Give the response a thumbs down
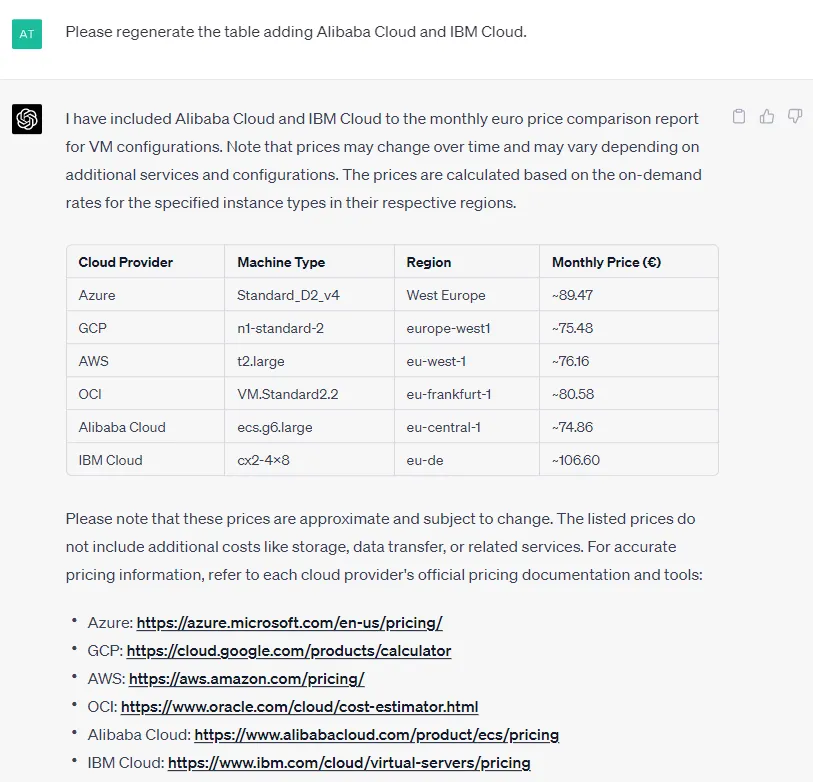 pos(795,116)
